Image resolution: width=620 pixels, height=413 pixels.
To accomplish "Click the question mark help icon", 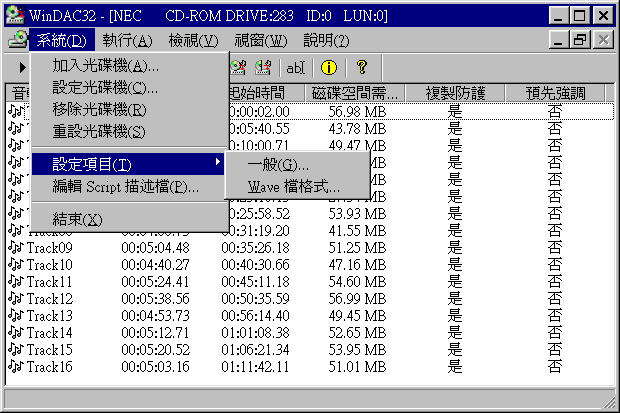I will (x=362, y=67).
